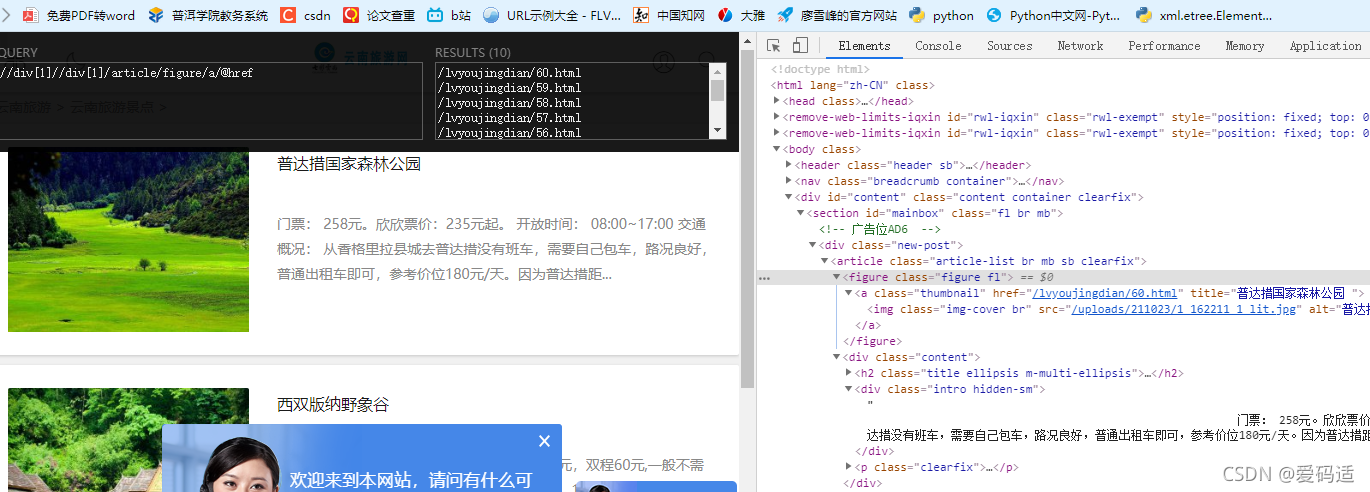
Task: Expand the nav breadcrumb container node
Action: 789,181
